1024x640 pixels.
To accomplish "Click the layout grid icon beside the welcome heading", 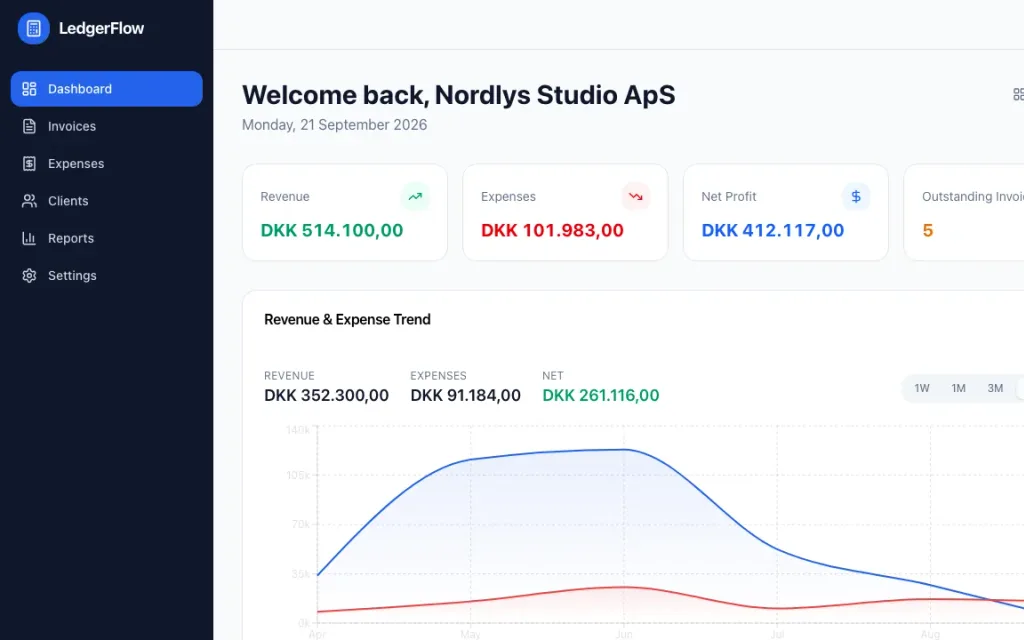I will pyautogui.click(x=1018, y=95).
